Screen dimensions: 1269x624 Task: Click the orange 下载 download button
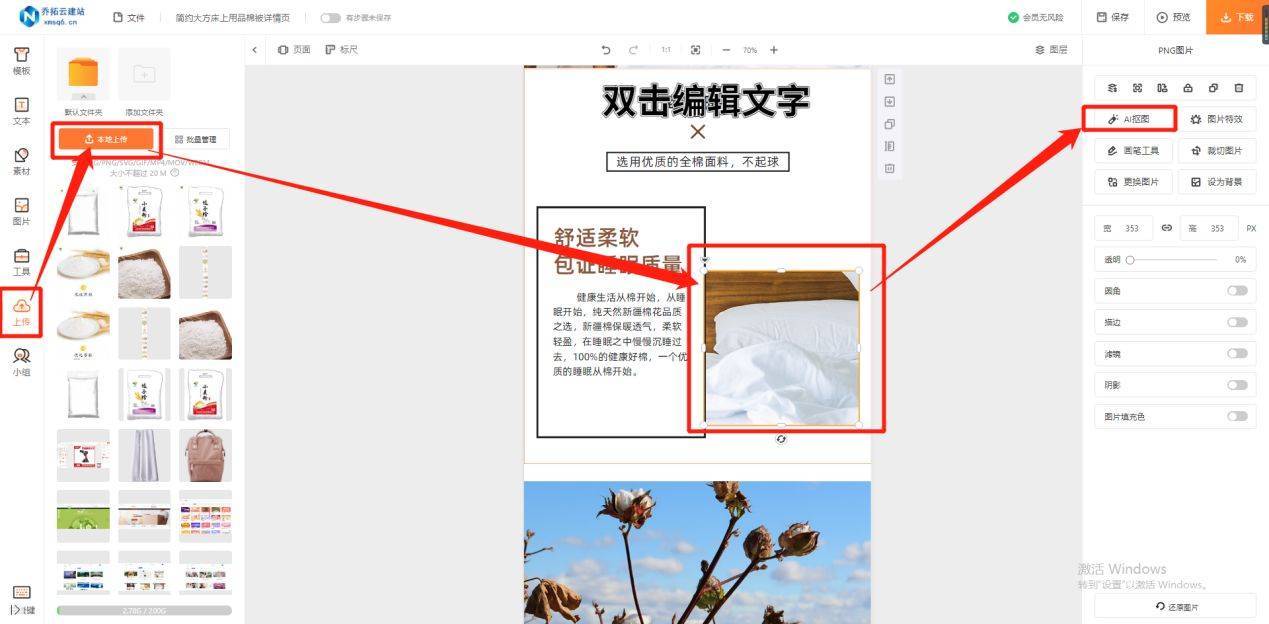[x=1236, y=18]
